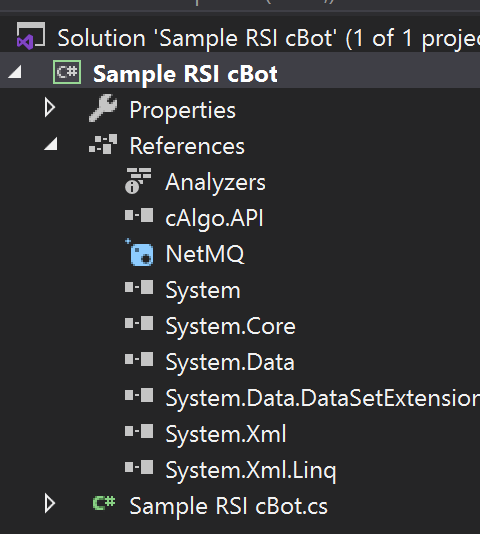
Task: Select the Solution 'Sample RSI cBot' entry
Action: coord(269,38)
